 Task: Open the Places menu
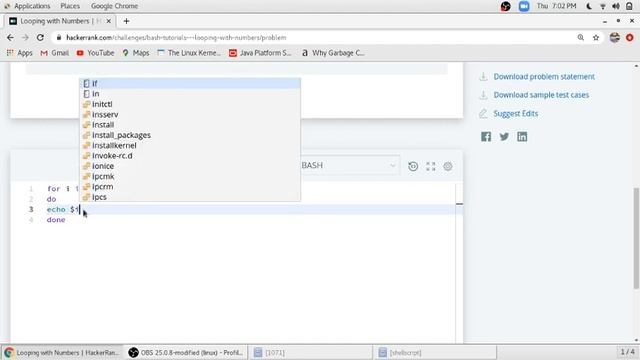(x=70, y=6)
